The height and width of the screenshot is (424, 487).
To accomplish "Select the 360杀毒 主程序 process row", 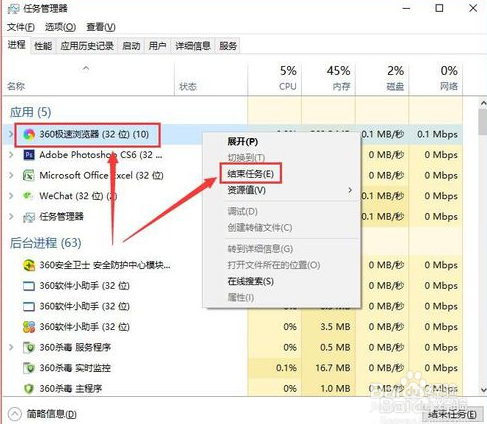I will point(233,389).
